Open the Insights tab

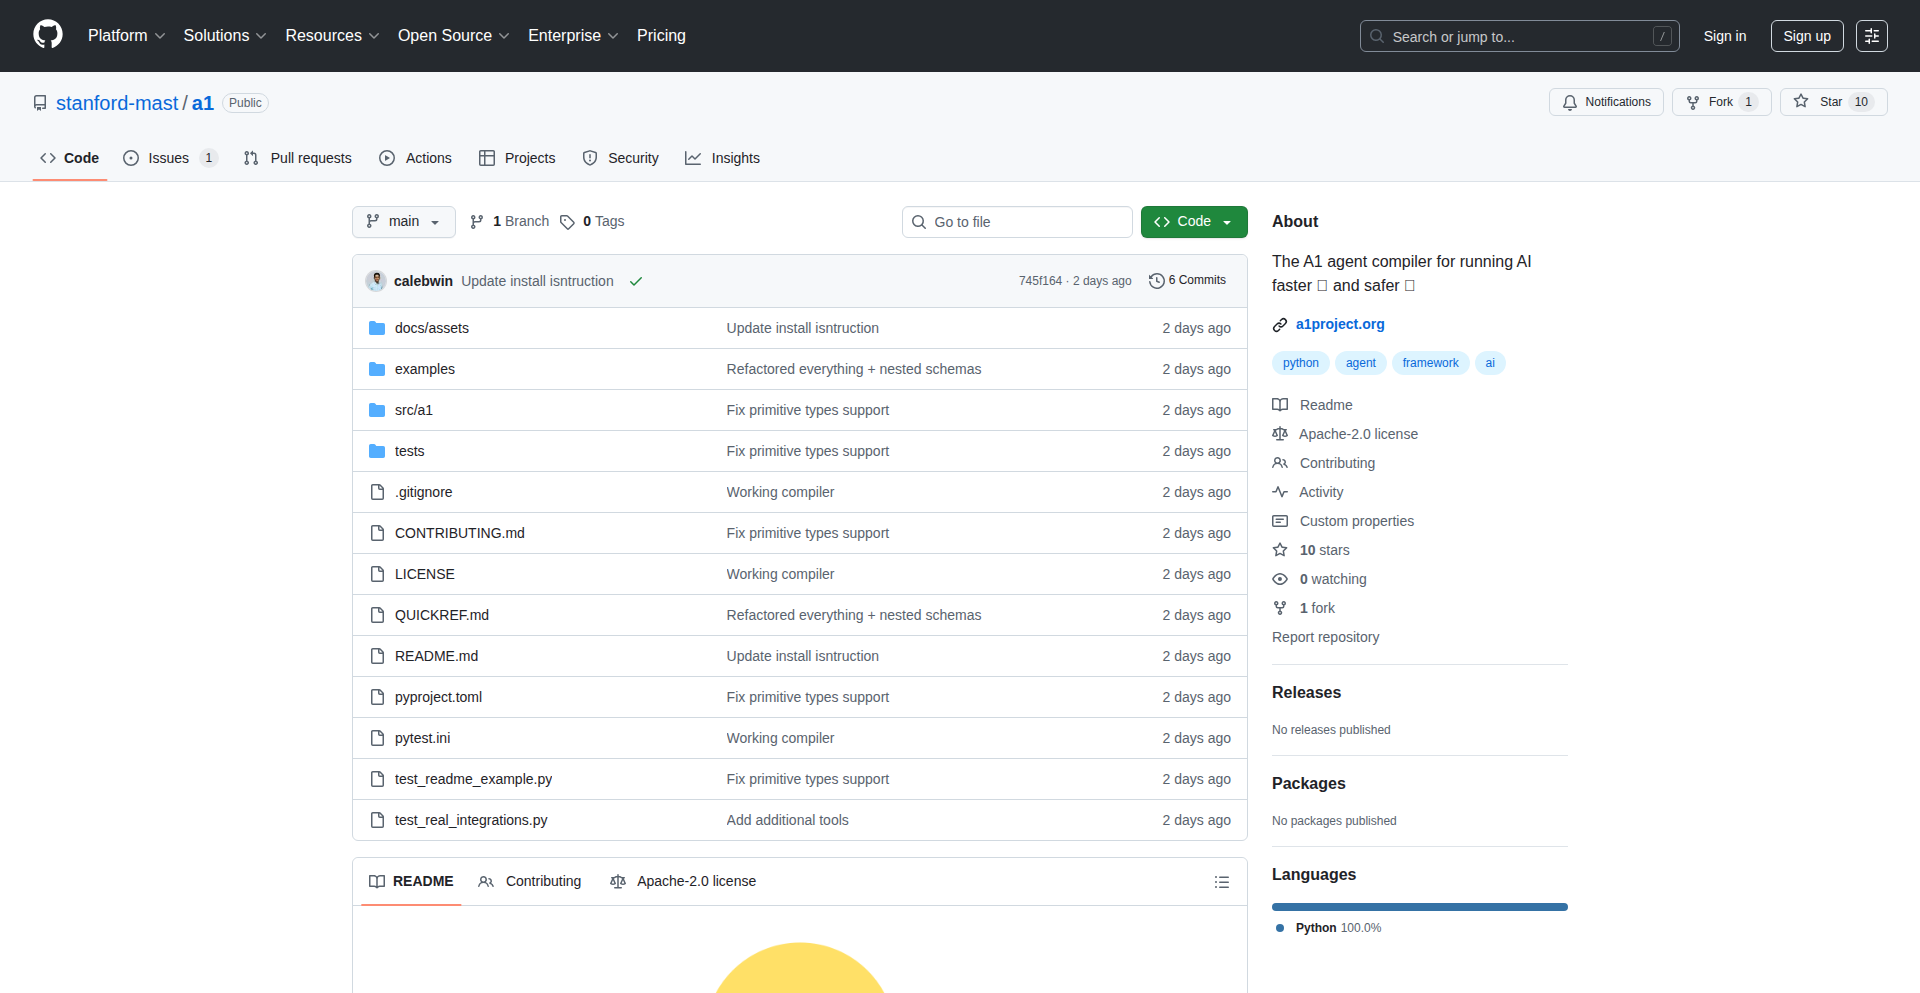click(x=723, y=158)
